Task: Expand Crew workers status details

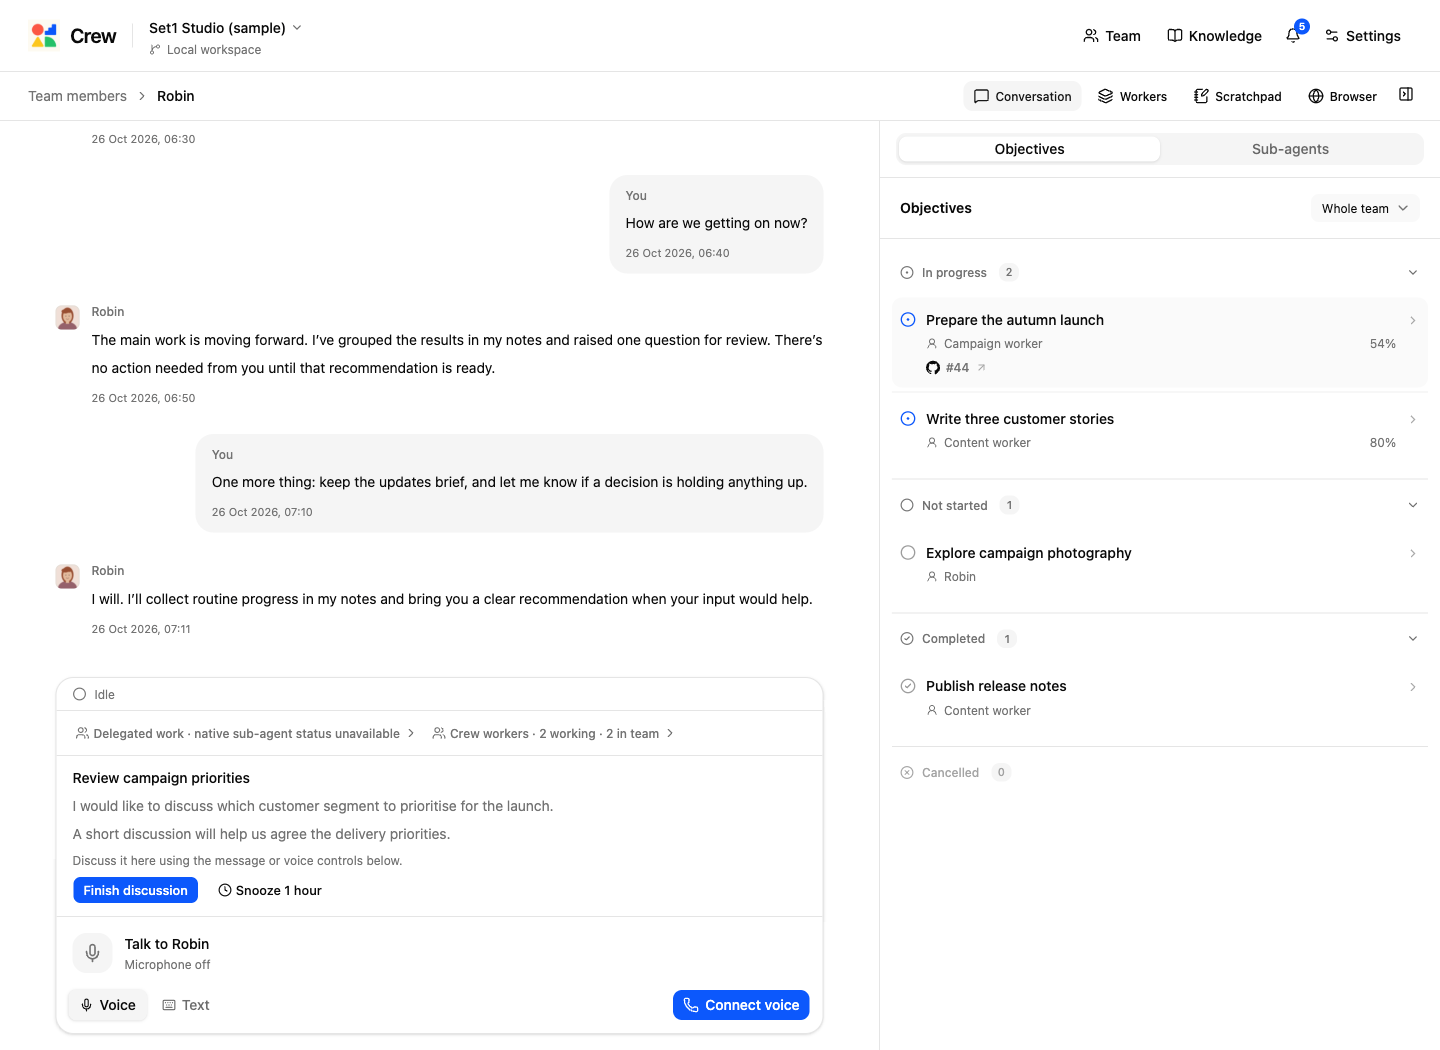Action: point(553,733)
